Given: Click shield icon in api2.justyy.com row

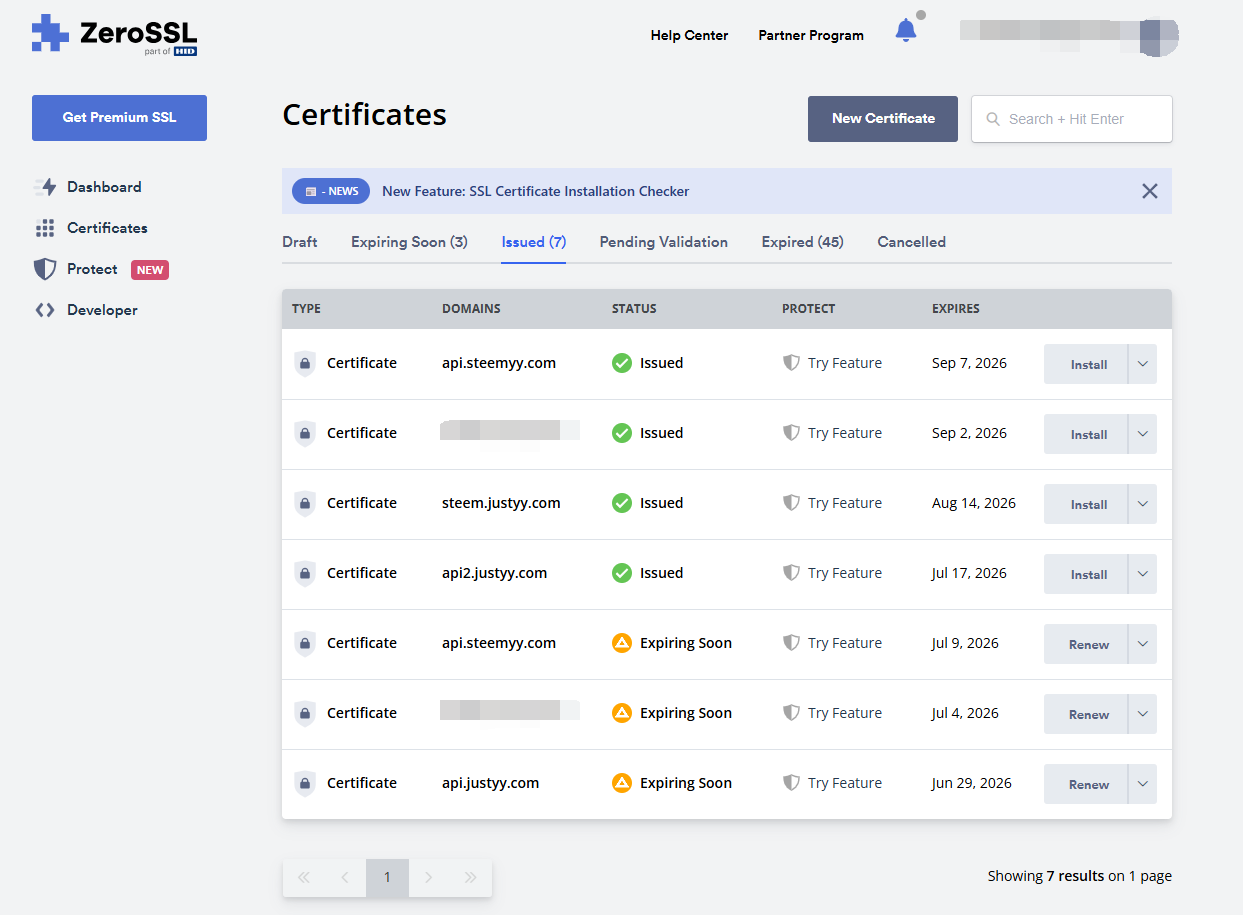Looking at the screenshot, I should coord(791,573).
